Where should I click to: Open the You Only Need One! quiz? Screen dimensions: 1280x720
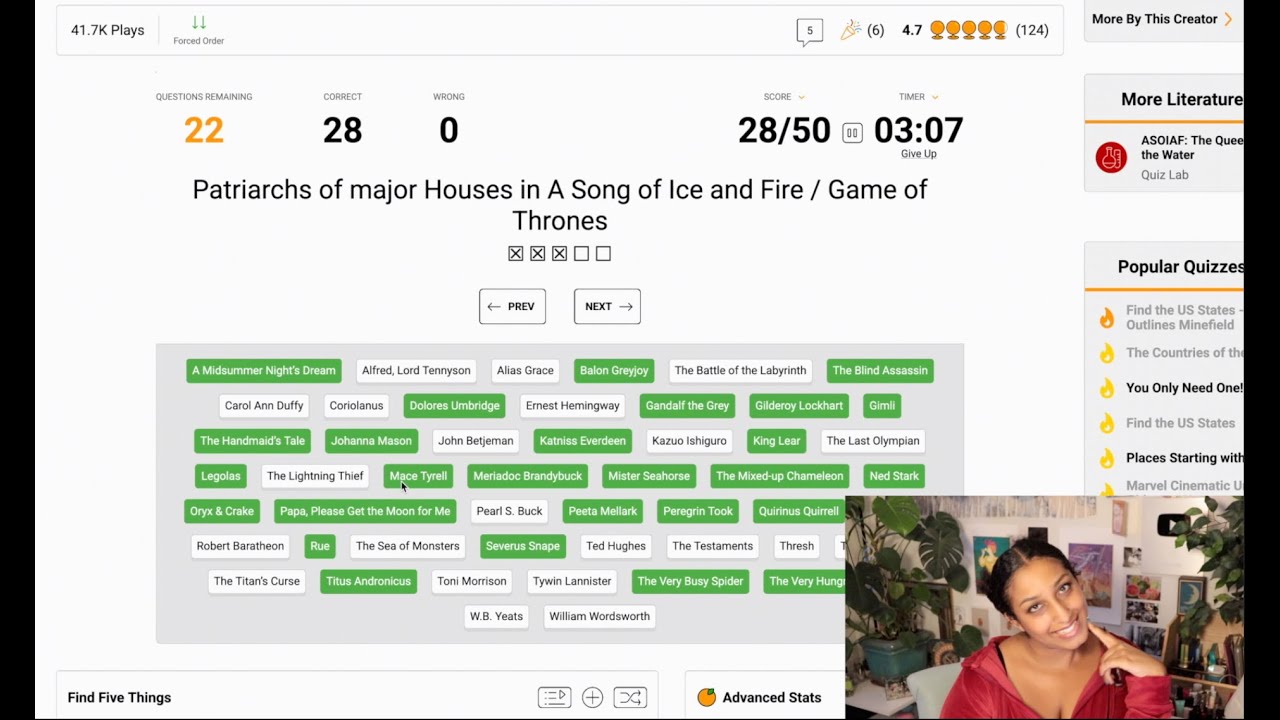(x=1184, y=388)
